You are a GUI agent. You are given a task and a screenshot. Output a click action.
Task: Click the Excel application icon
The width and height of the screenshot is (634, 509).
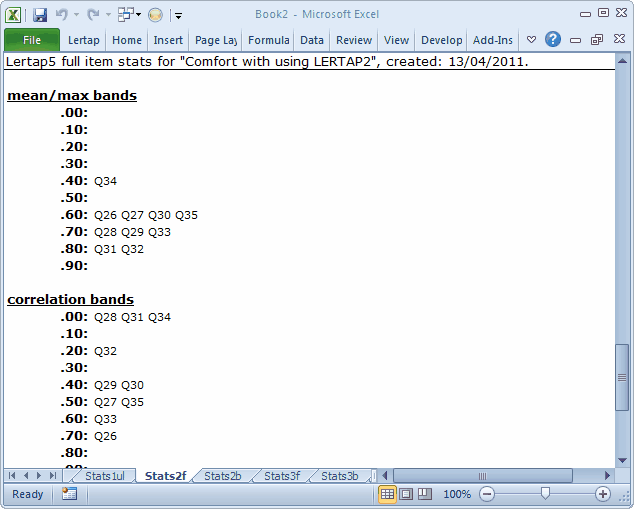pyautogui.click(x=13, y=15)
